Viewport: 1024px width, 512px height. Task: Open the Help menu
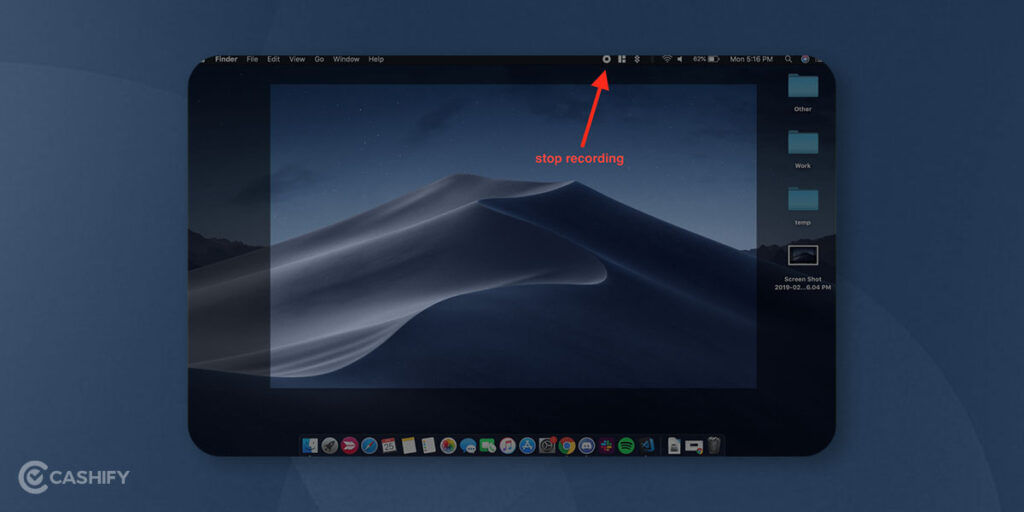click(376, 59)
